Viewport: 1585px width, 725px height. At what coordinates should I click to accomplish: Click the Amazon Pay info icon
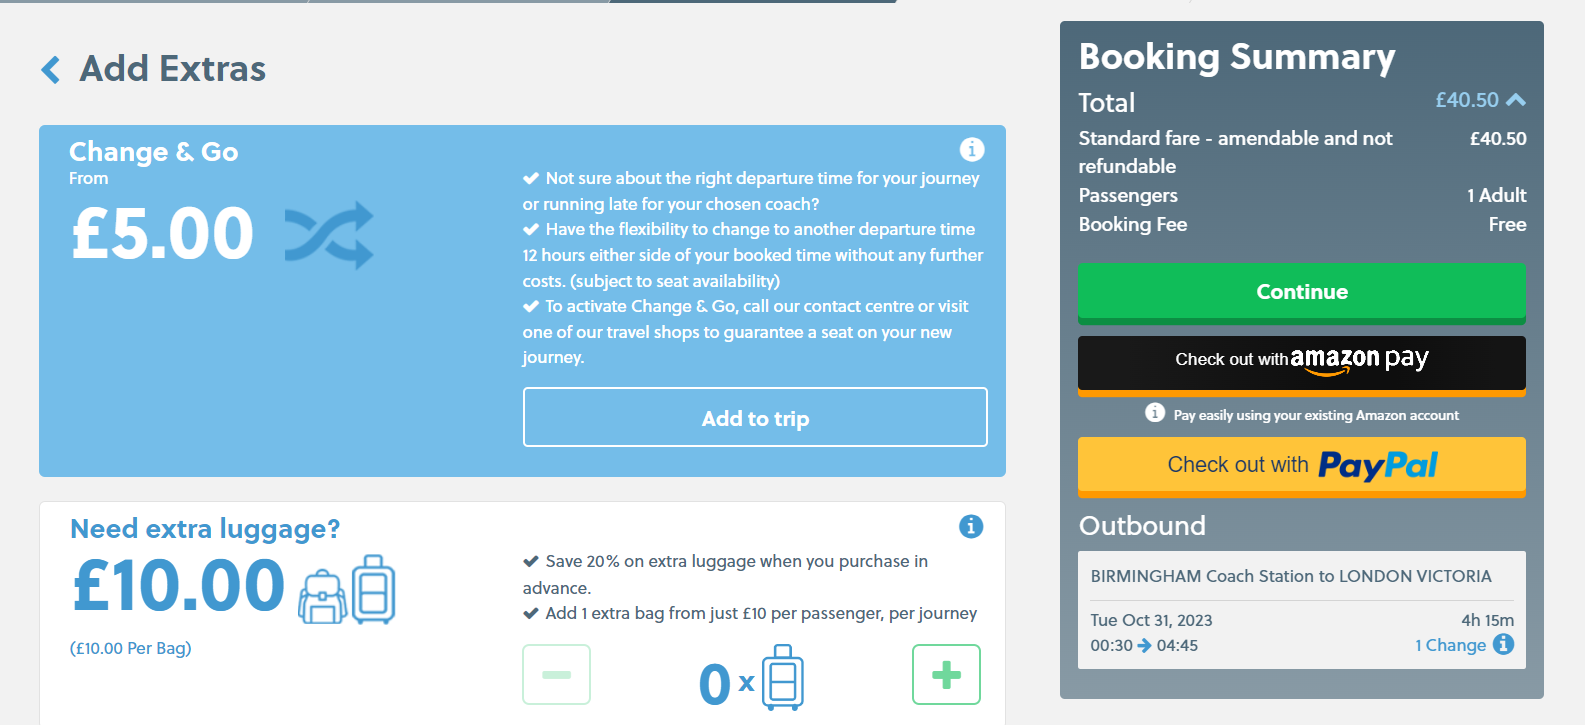[1155, 413]
